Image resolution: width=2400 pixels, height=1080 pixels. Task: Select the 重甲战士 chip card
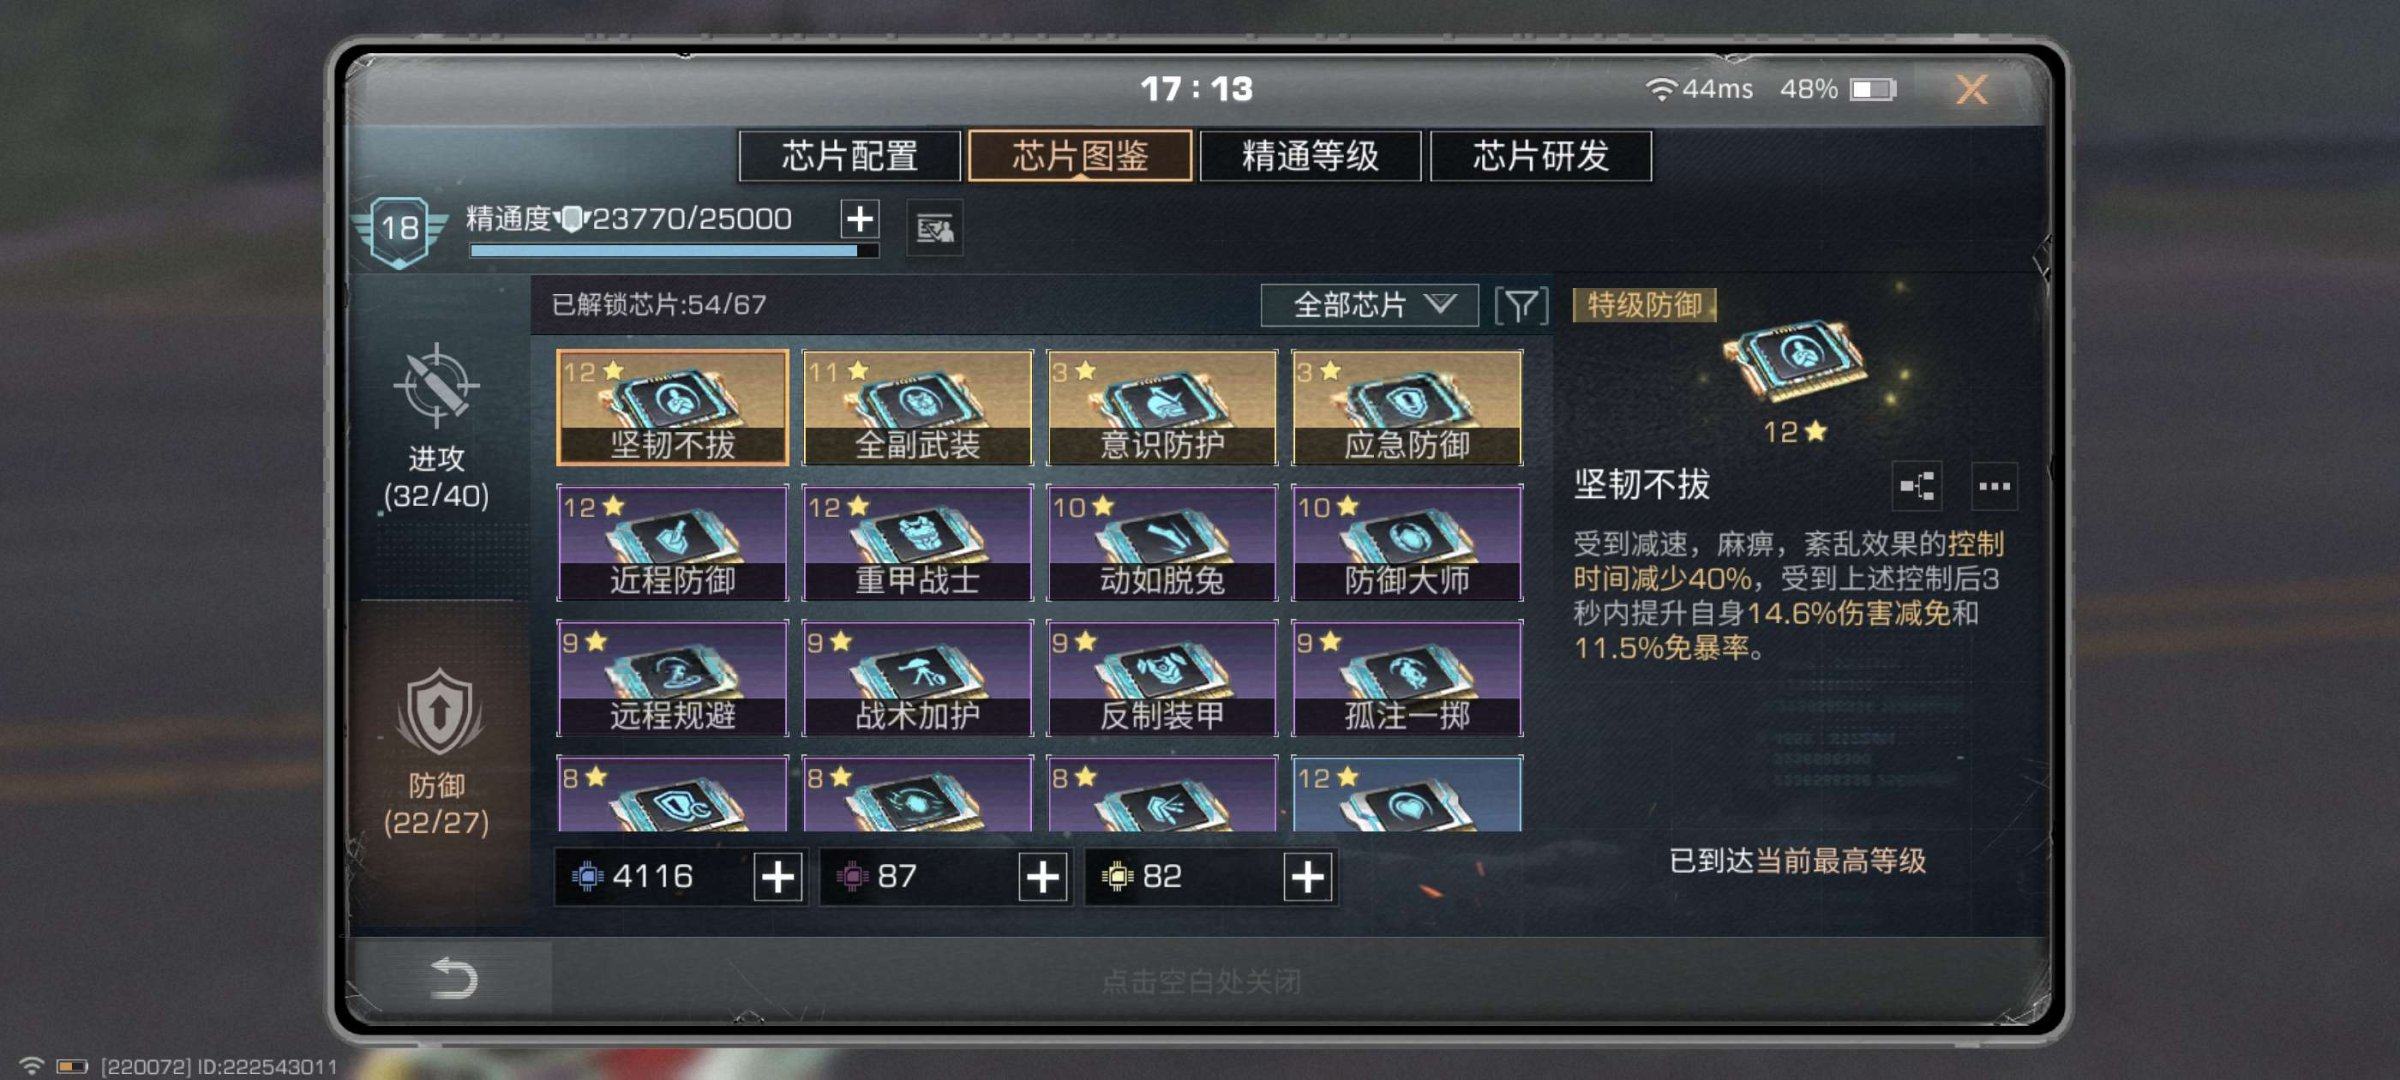pos(917,543)
